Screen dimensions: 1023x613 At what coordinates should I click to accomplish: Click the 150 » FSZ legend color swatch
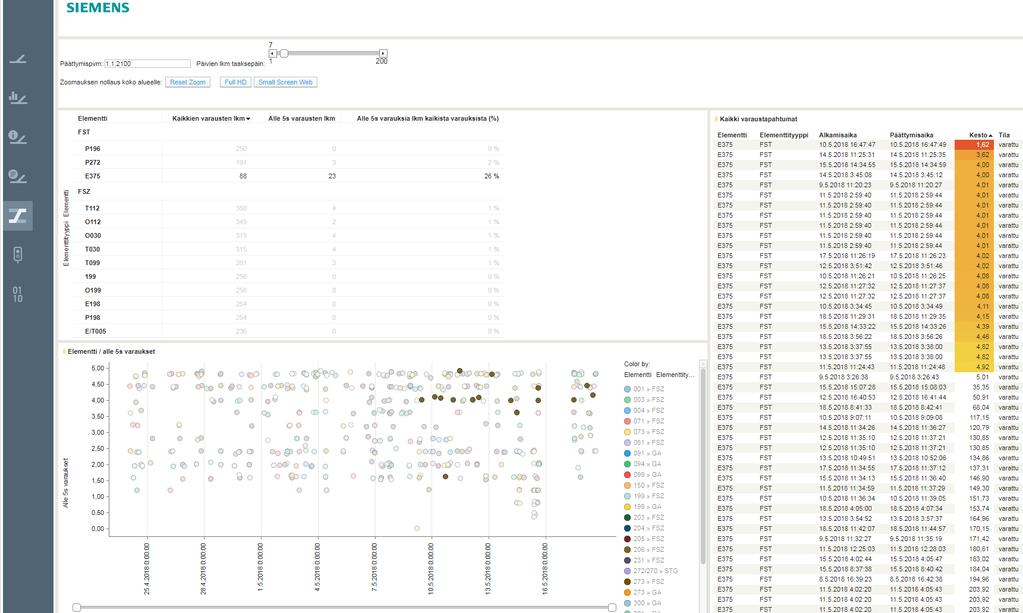click(628, 485)
